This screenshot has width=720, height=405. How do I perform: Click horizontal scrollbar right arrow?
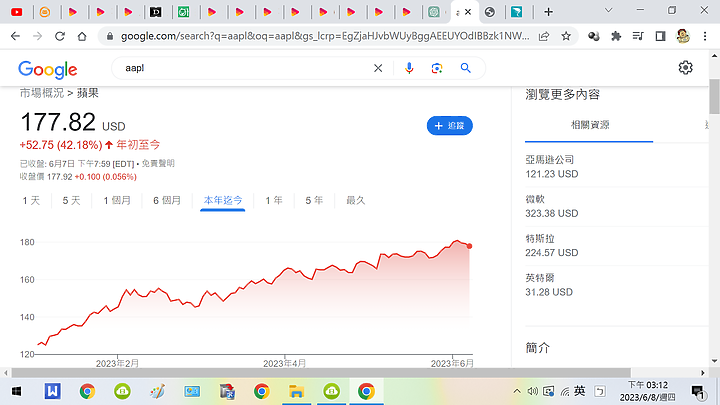(x=703, y=373)
